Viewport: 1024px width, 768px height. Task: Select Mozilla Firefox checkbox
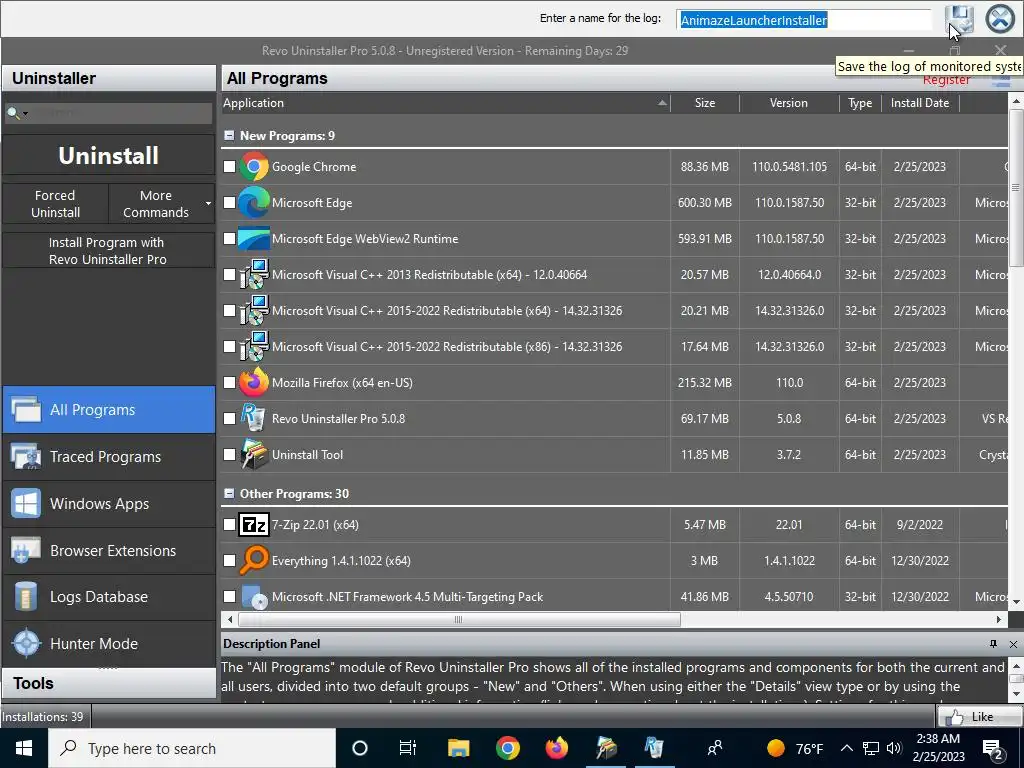(x=229, y=382)
